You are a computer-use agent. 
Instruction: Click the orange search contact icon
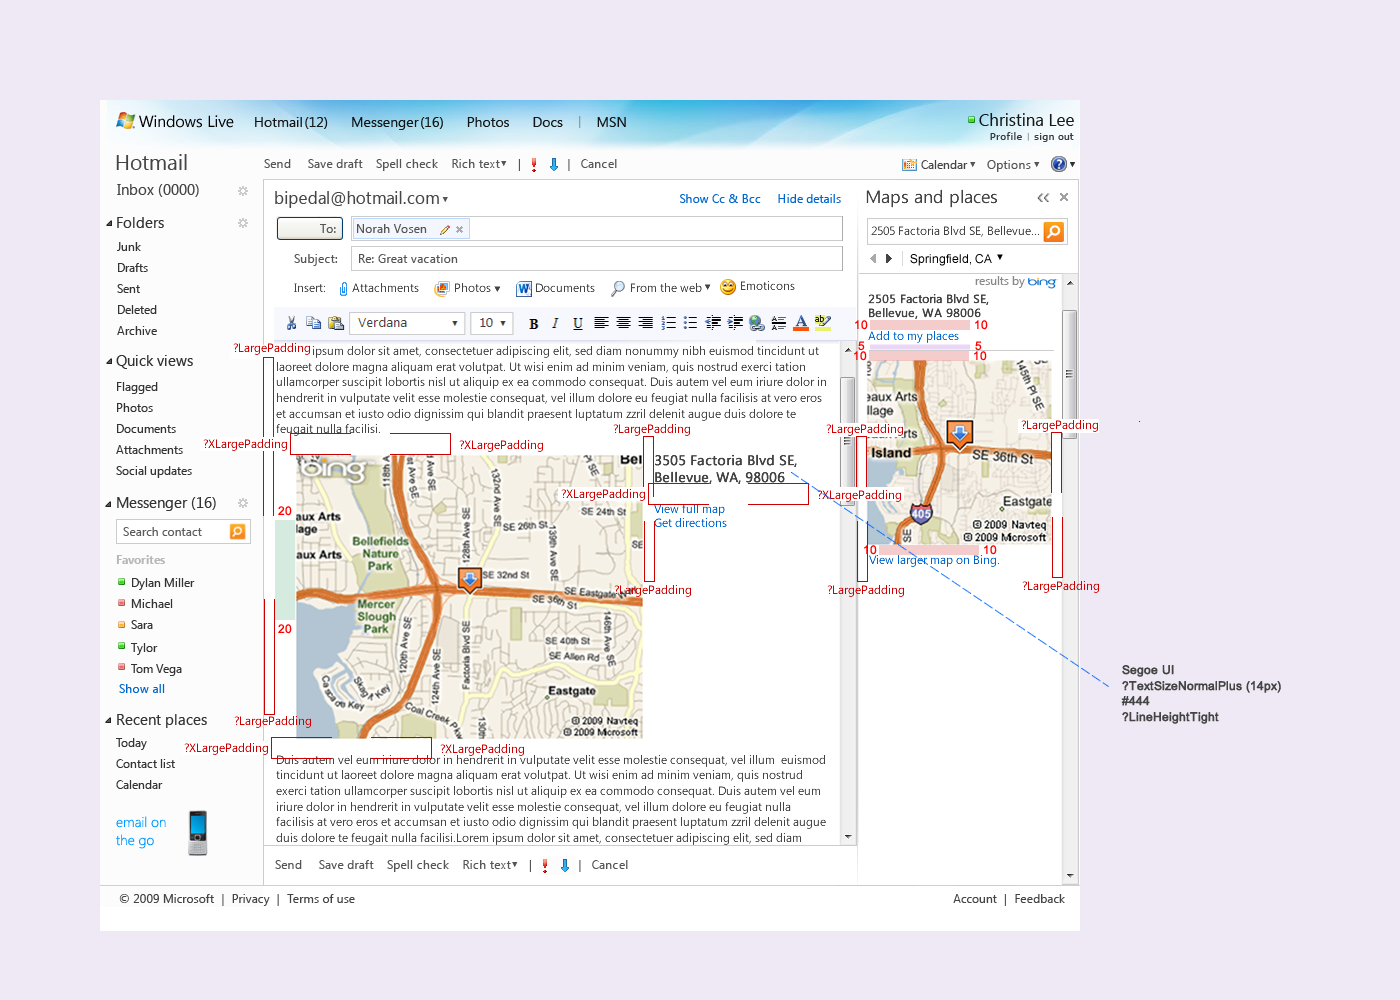[x=238, y=532]
